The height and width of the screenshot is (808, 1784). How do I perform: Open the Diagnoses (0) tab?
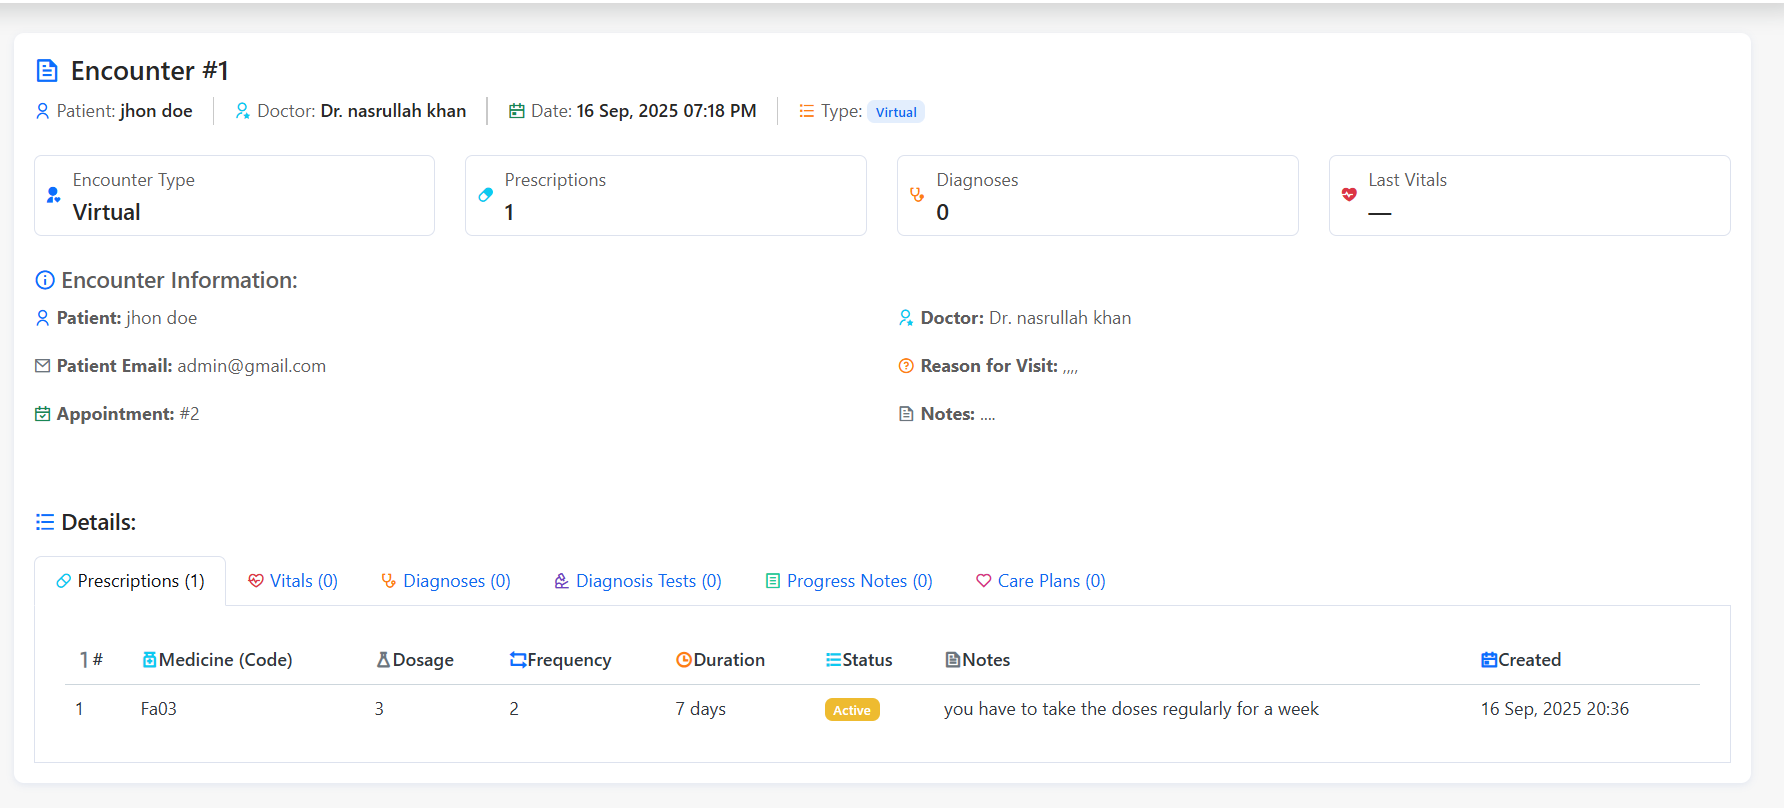pyautogui.click(x=446, y=581)
